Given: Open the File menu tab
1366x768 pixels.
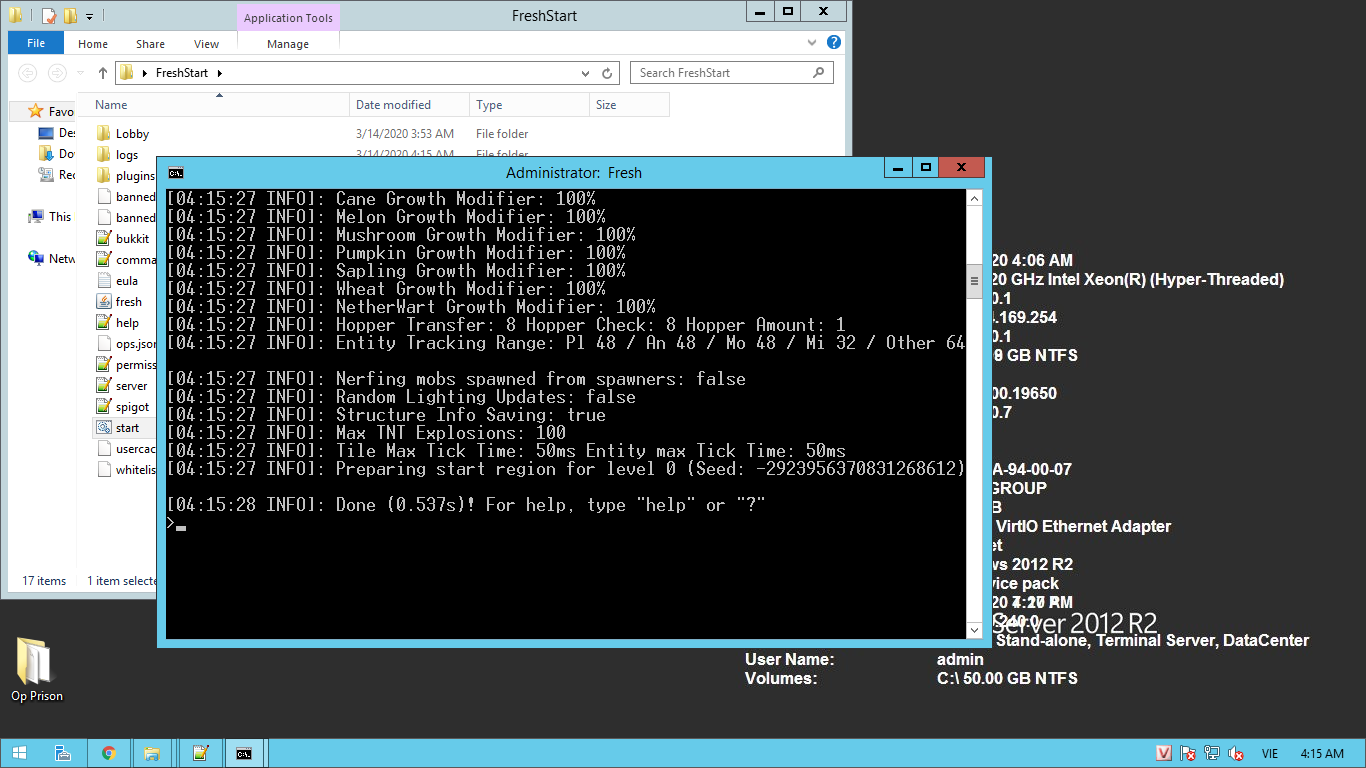Looking at the screenshot, I should pyautogui.click(x=36, y=43).
